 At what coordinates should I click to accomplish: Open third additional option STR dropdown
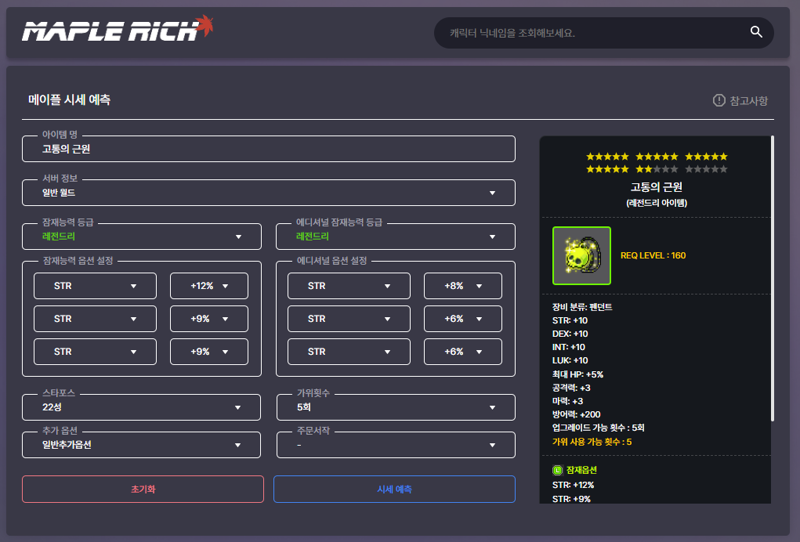click(x=349, y=352)
